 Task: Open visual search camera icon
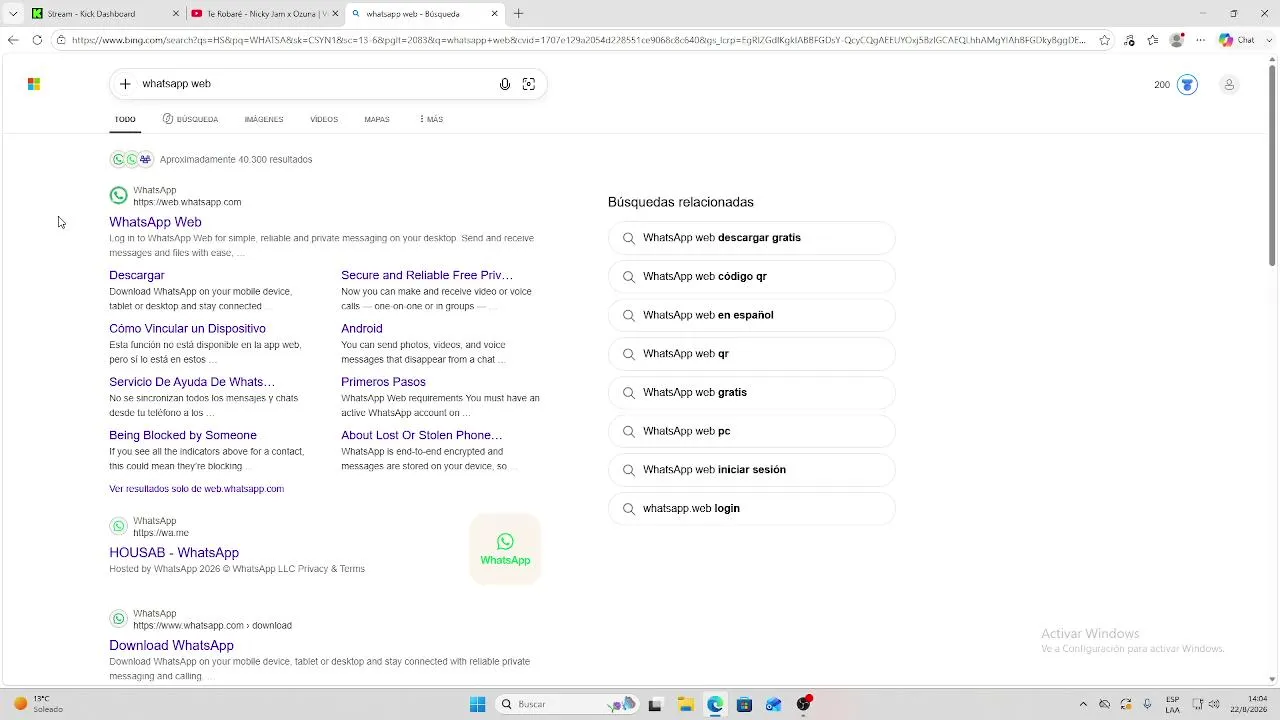(529, 84)
